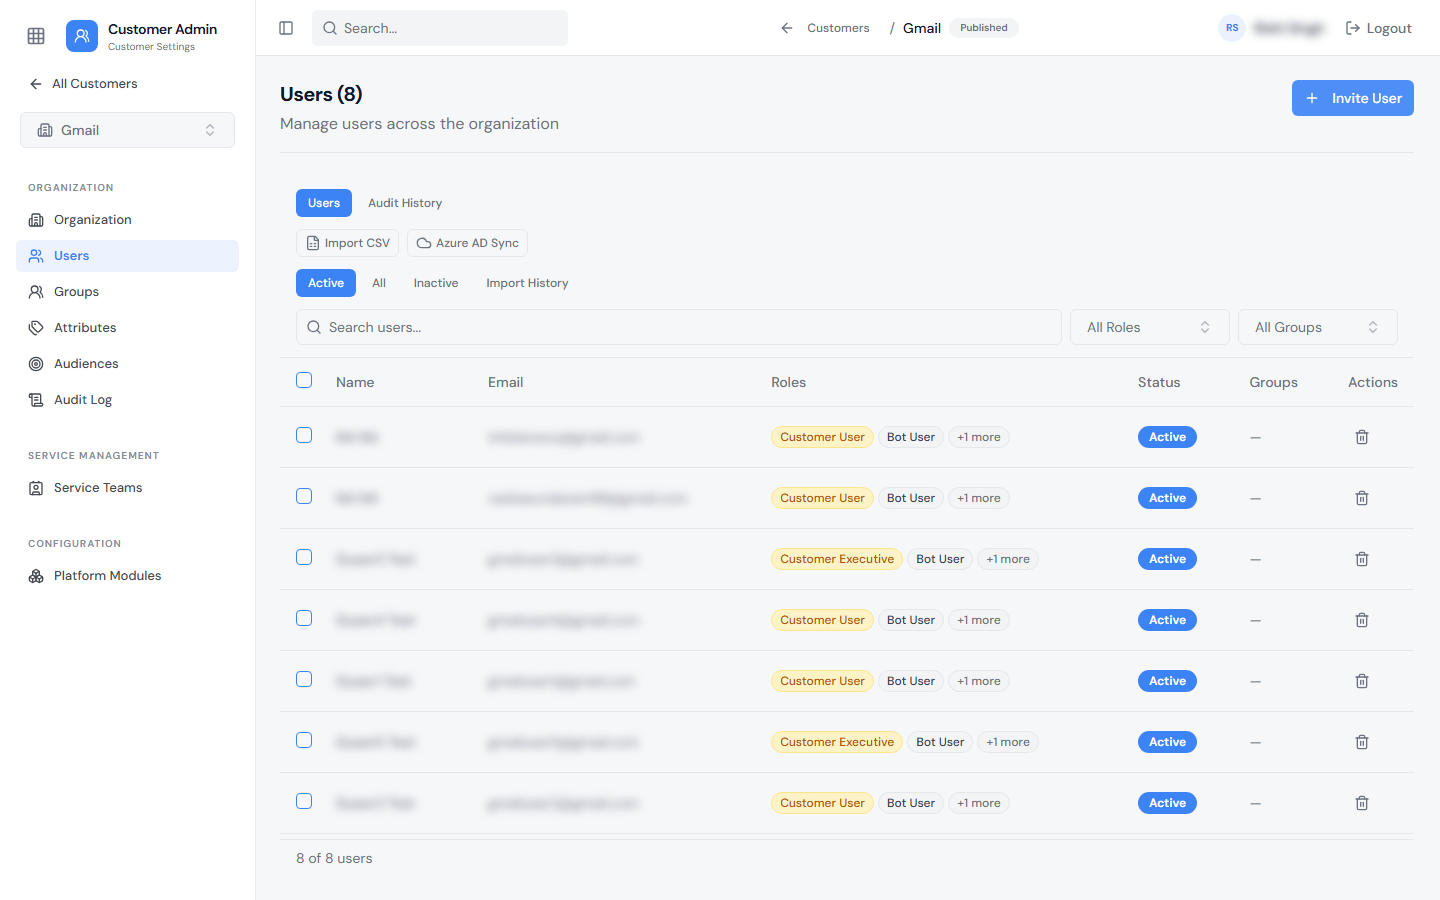Click the Import CSV button
The image size is (1440, 900).
[347, 243]
